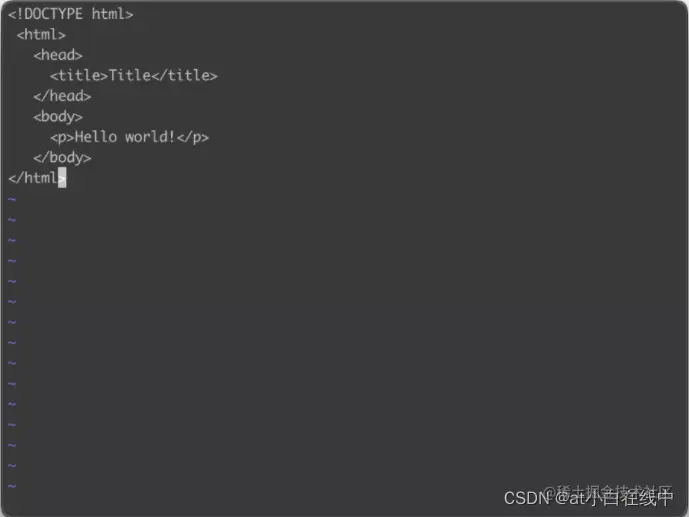Click the word Title inside title tags
Image resolution: width=689 pixels, height=517 pixels.
pyautogui.click(x=130, y=76)
